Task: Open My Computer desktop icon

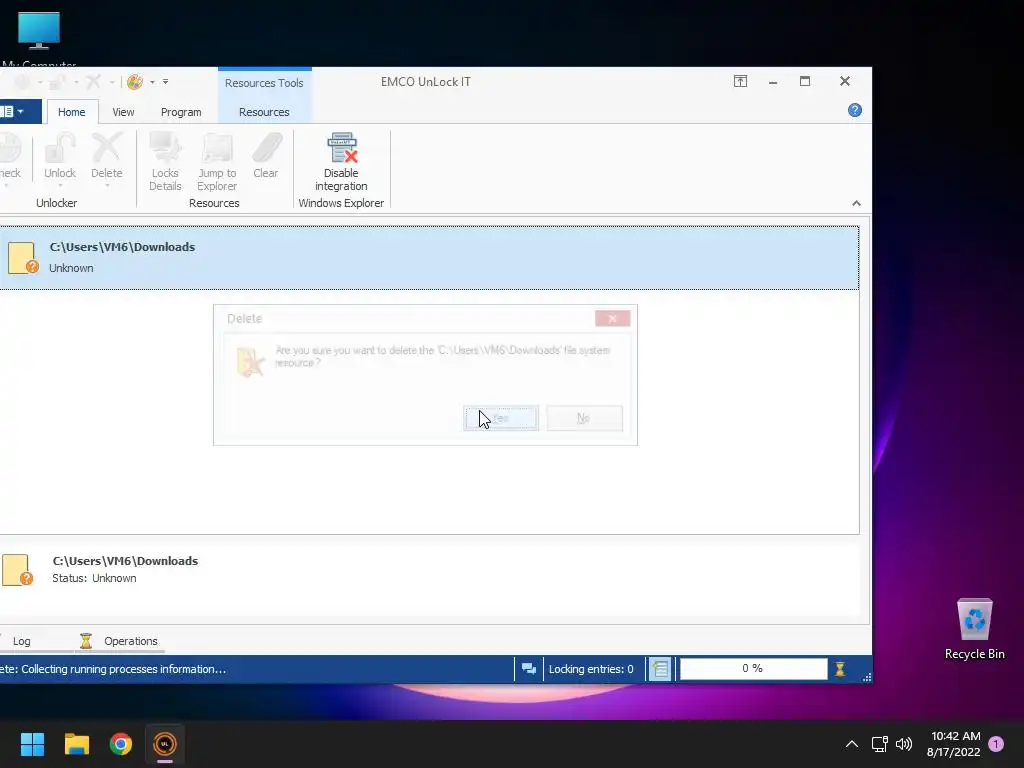Action: coord(39,39)
